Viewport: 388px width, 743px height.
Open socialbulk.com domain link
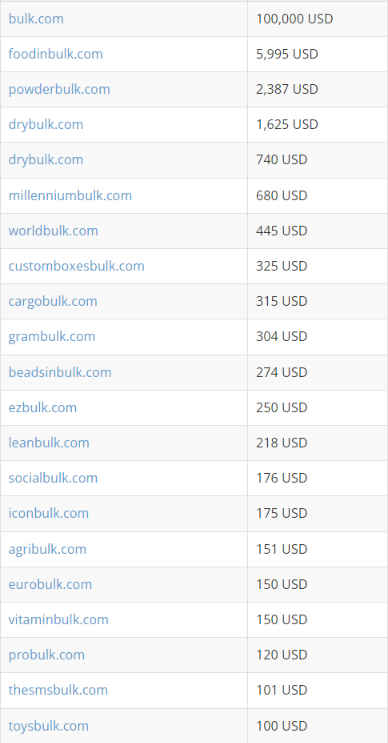(53, 478)
